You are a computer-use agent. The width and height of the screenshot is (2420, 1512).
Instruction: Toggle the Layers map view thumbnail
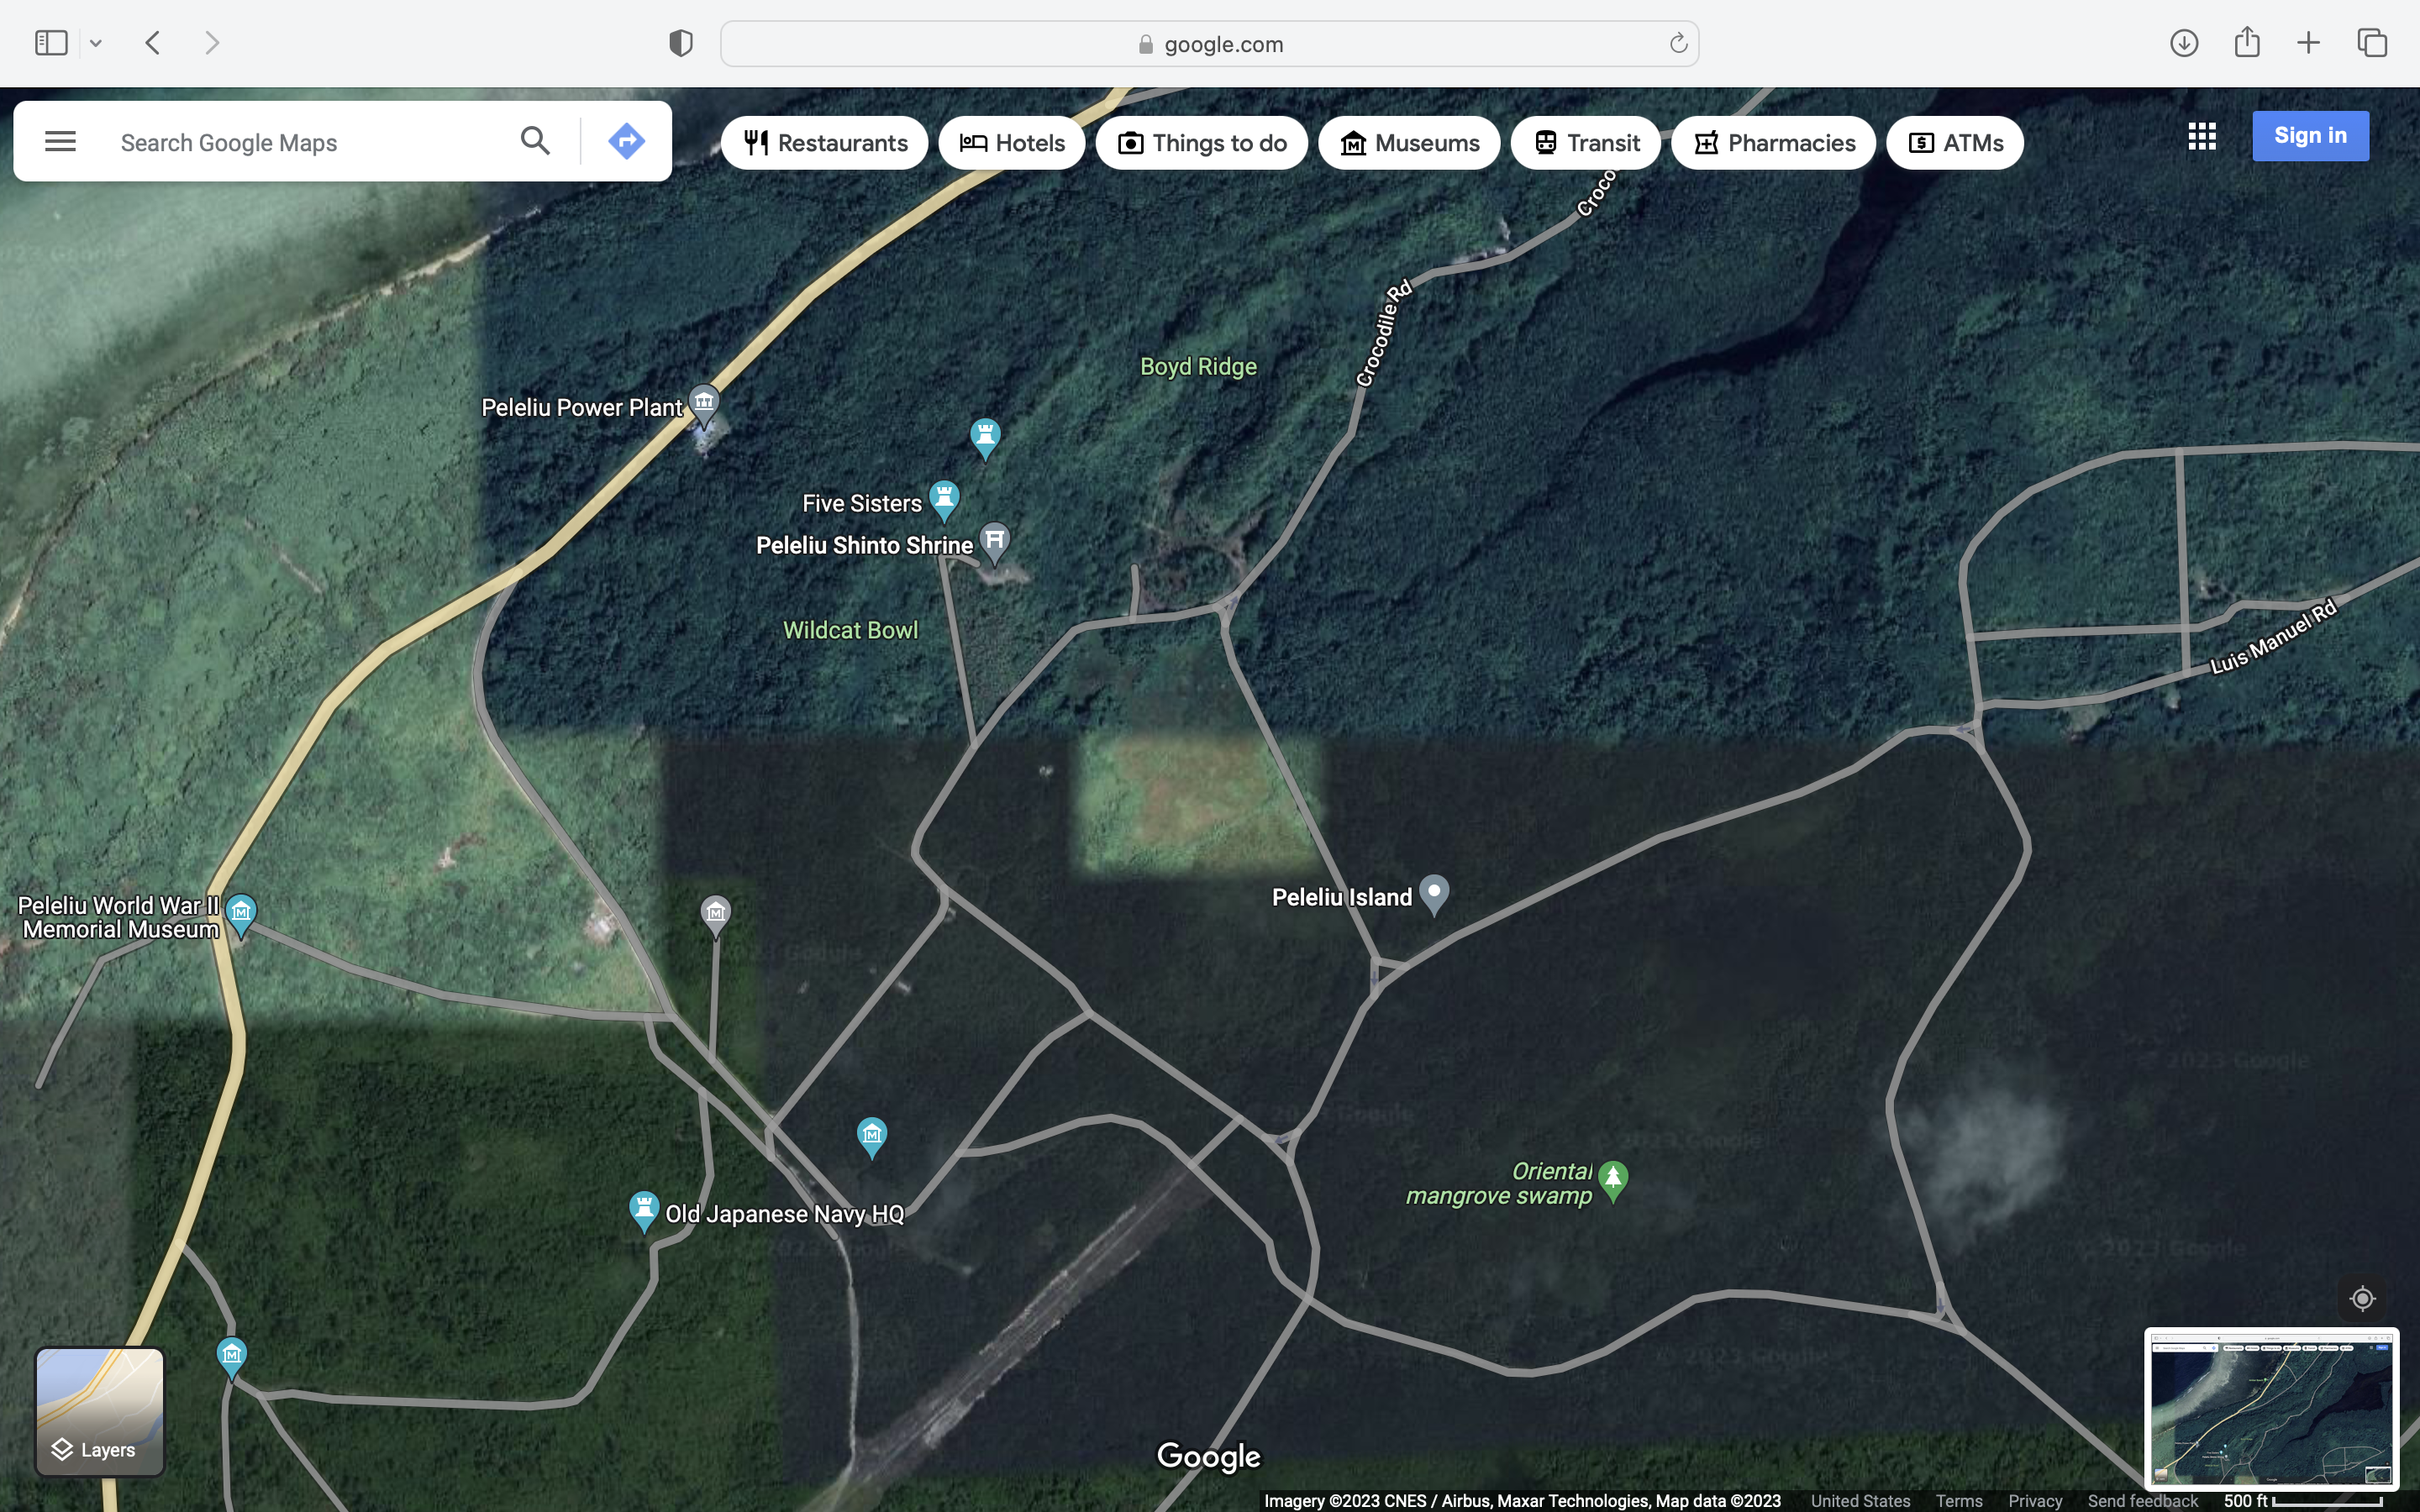(x=100, y=1411)
